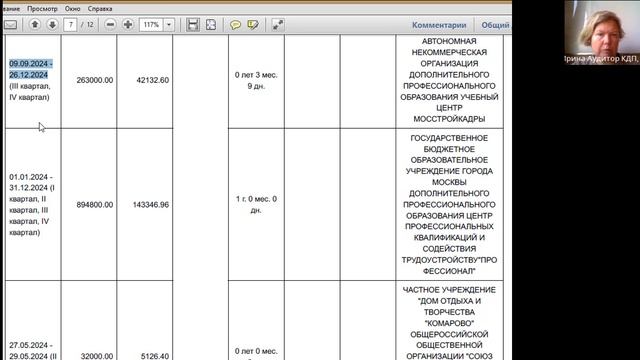This screenshot has width=640, height=360.
Task: Open the Справка menu
Action: tap(100, 9)
